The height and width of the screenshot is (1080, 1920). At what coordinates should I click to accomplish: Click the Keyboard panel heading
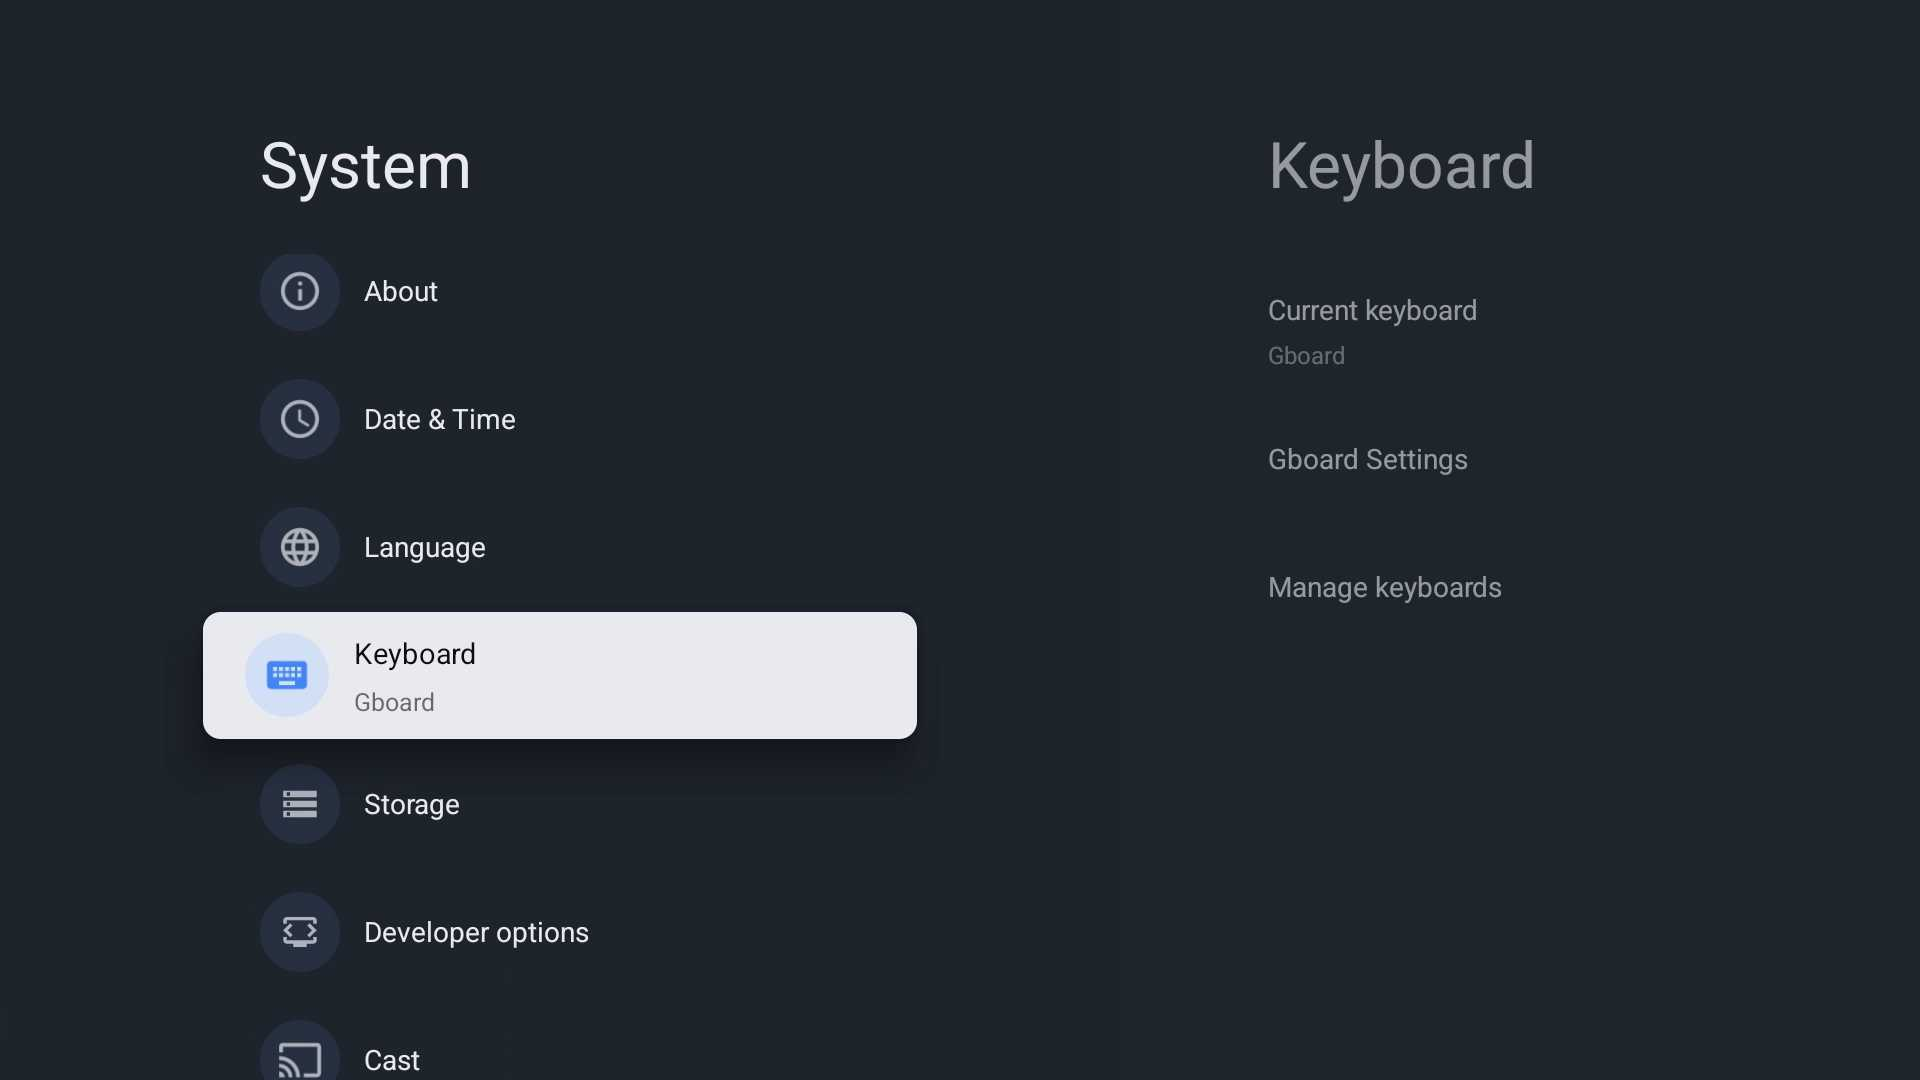click(x=1401, y=166)
